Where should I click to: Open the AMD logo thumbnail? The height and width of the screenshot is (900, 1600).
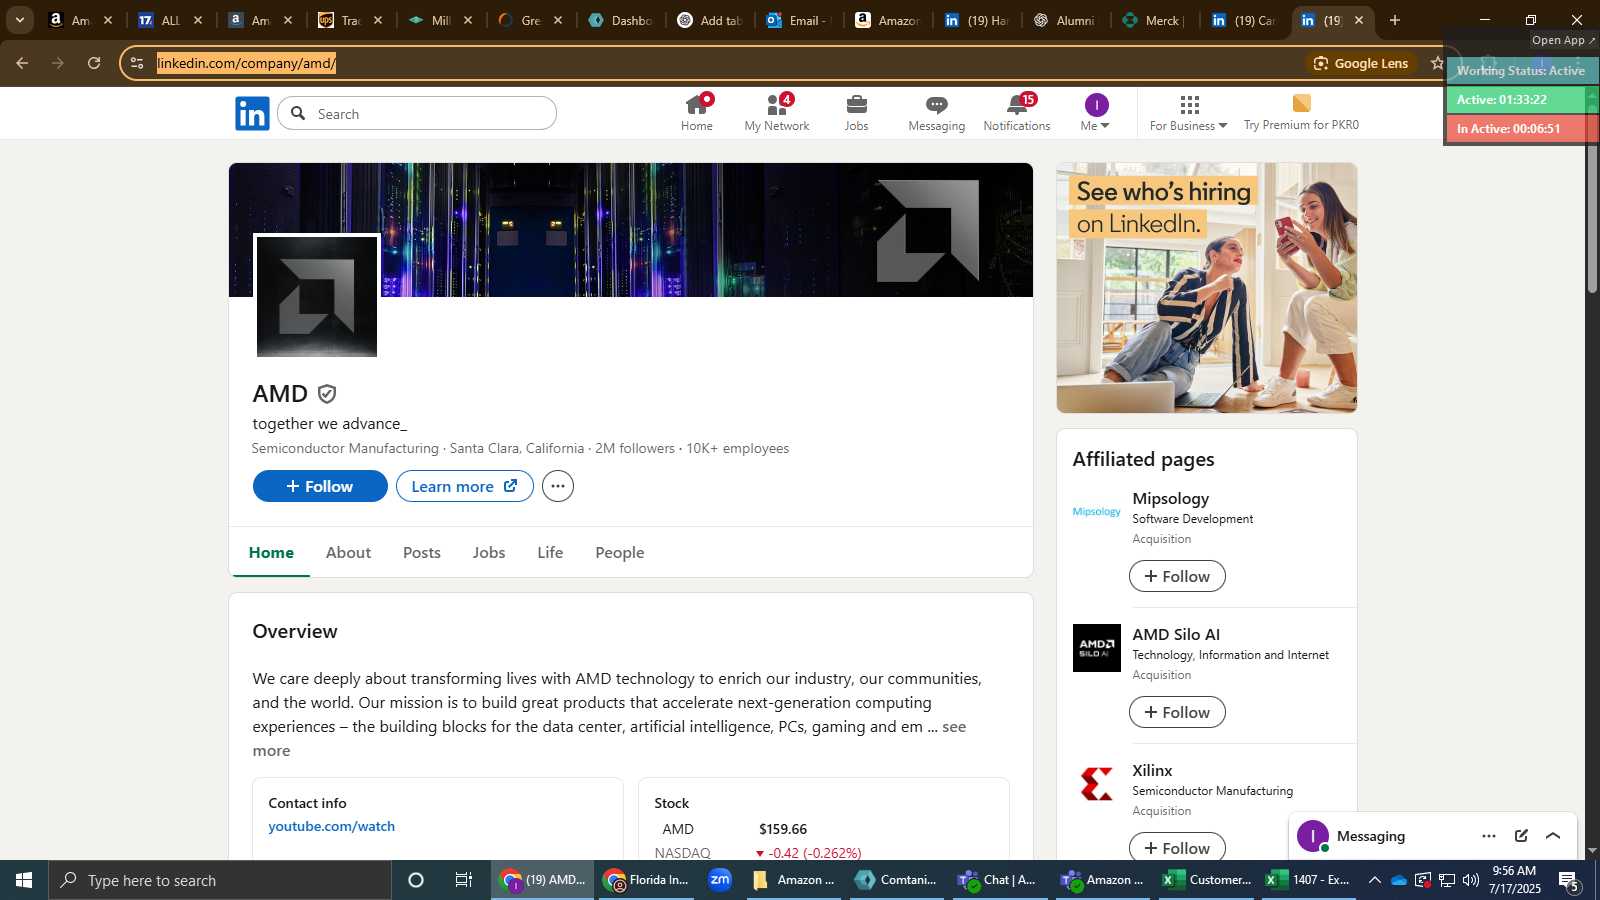[x=317, y=297]
